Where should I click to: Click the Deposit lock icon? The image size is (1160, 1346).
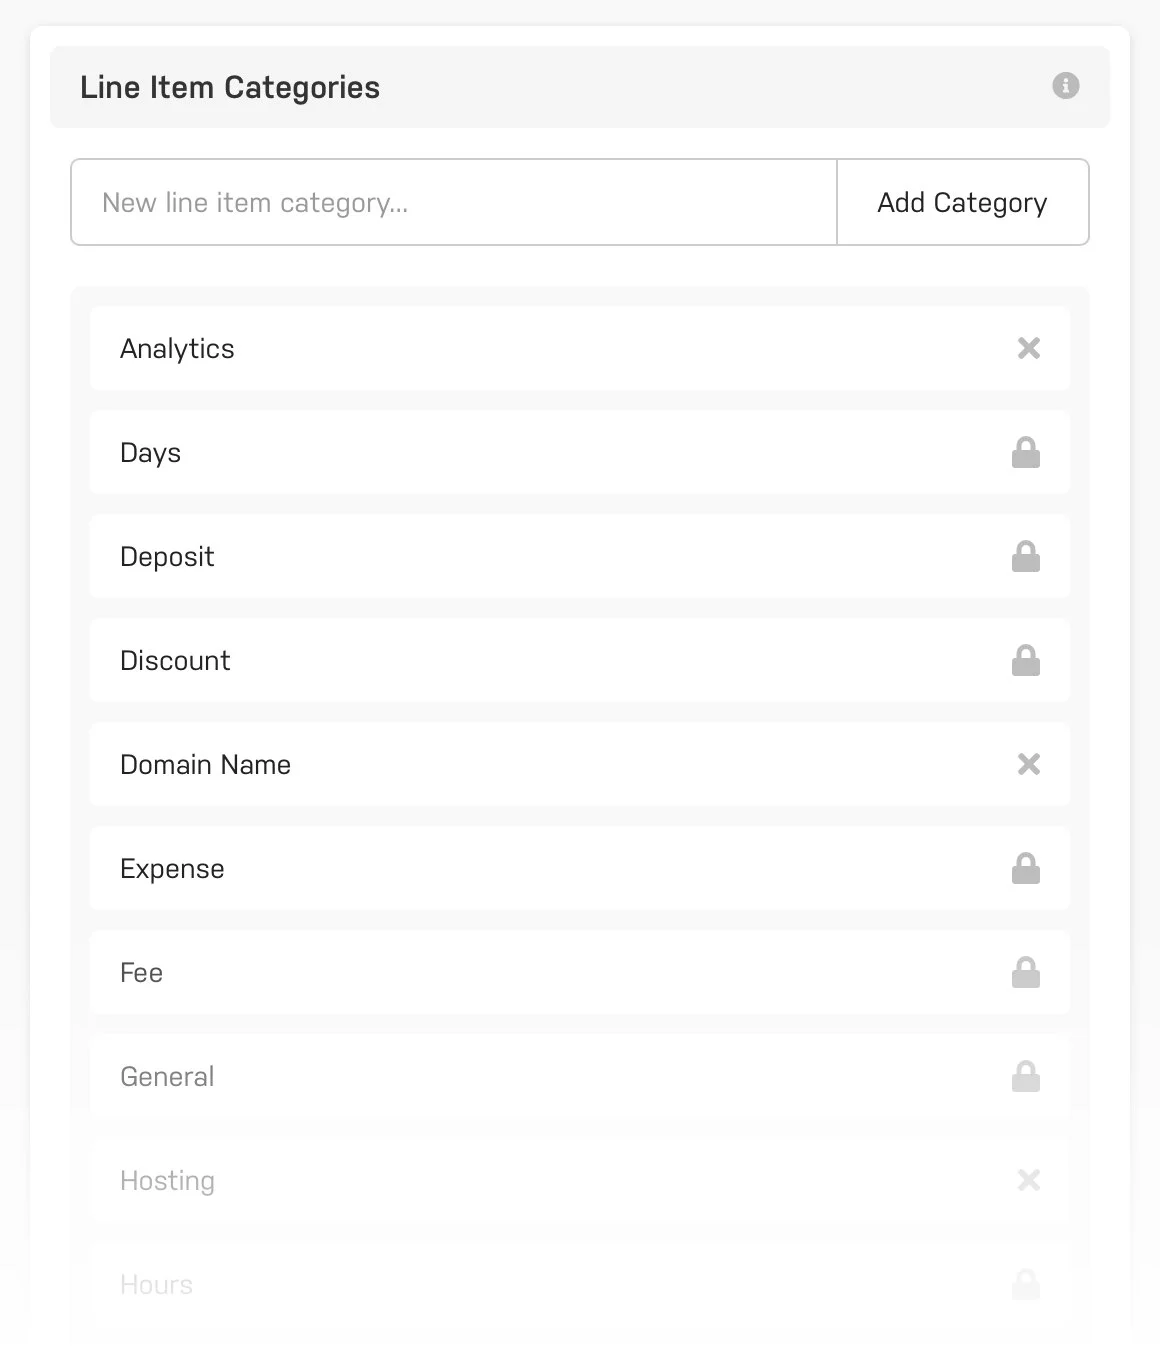pyautogui.click(x=1026, y=557)
